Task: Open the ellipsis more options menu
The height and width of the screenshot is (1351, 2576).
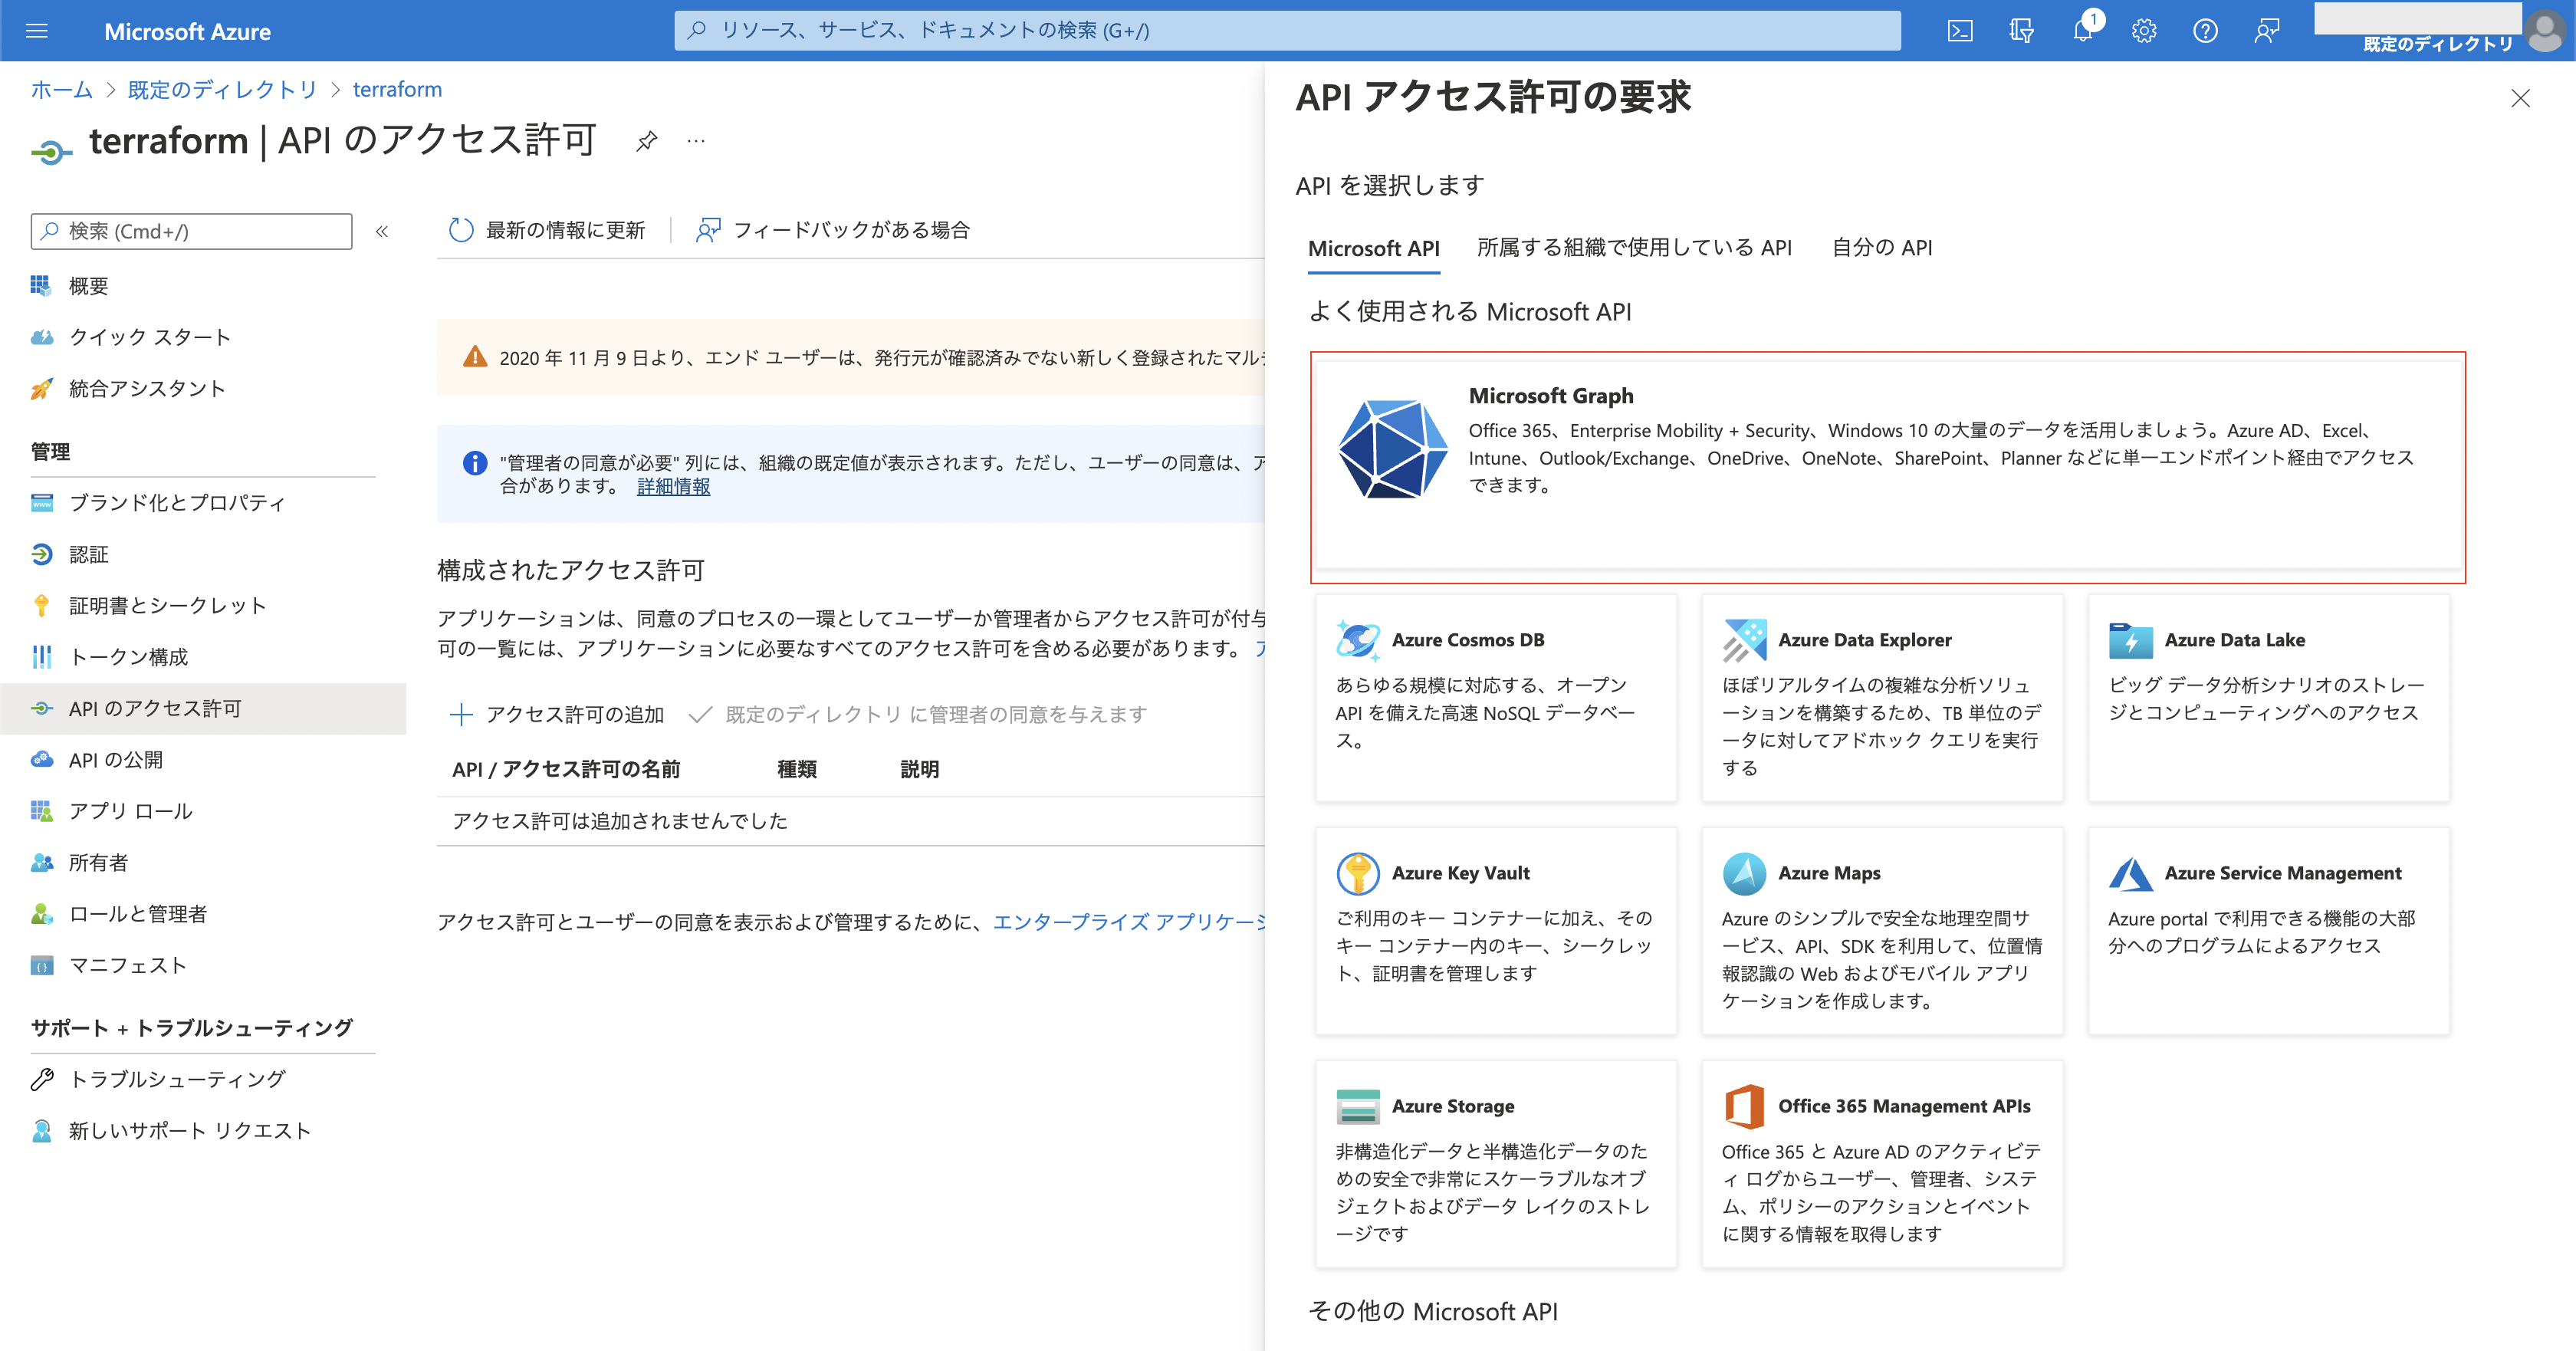Action: 696,141
